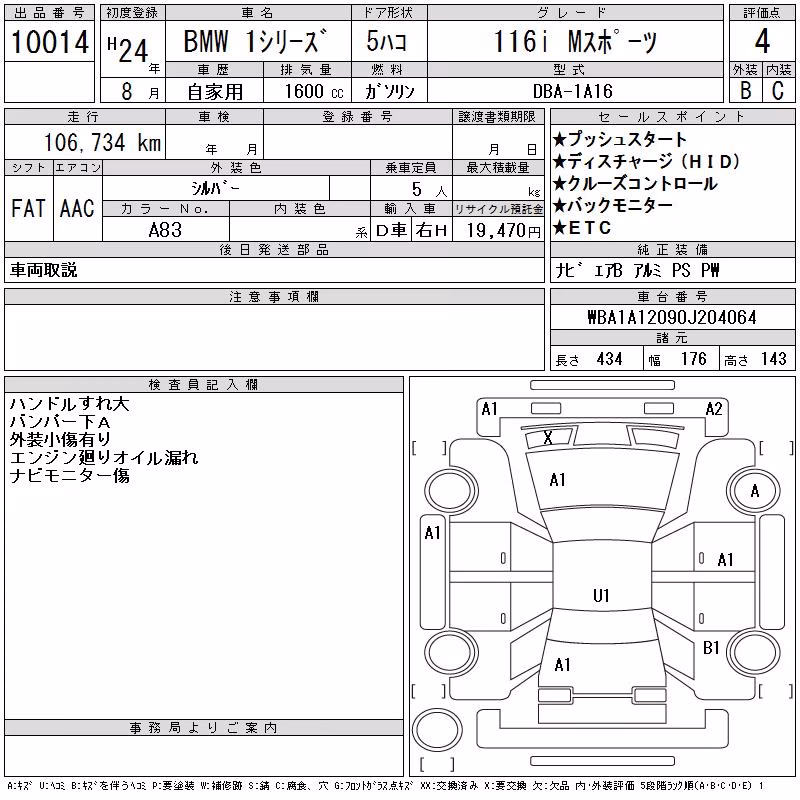
Task: Click the エンジン廻りオイル漏れ inspector note
Action: point(104,458)
